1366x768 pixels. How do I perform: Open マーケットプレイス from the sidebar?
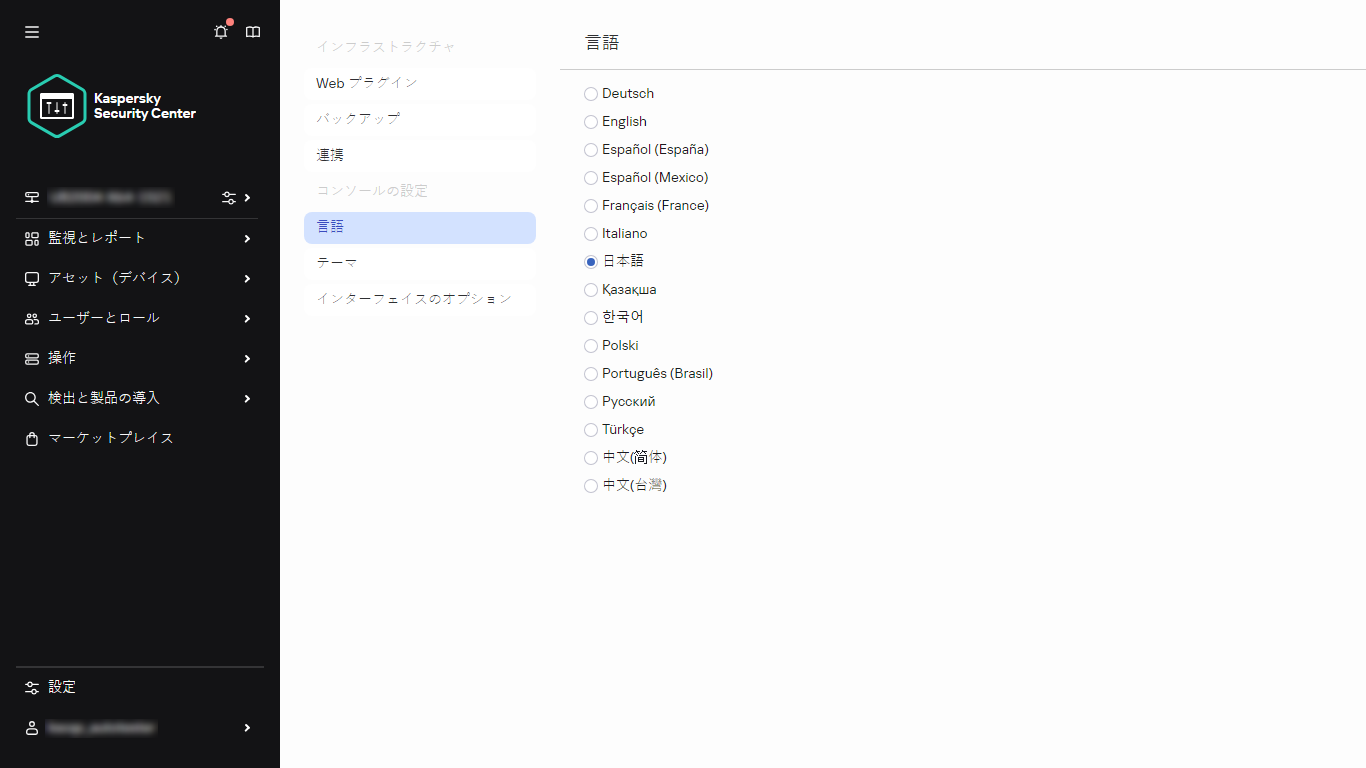click(x=110, y=438)
